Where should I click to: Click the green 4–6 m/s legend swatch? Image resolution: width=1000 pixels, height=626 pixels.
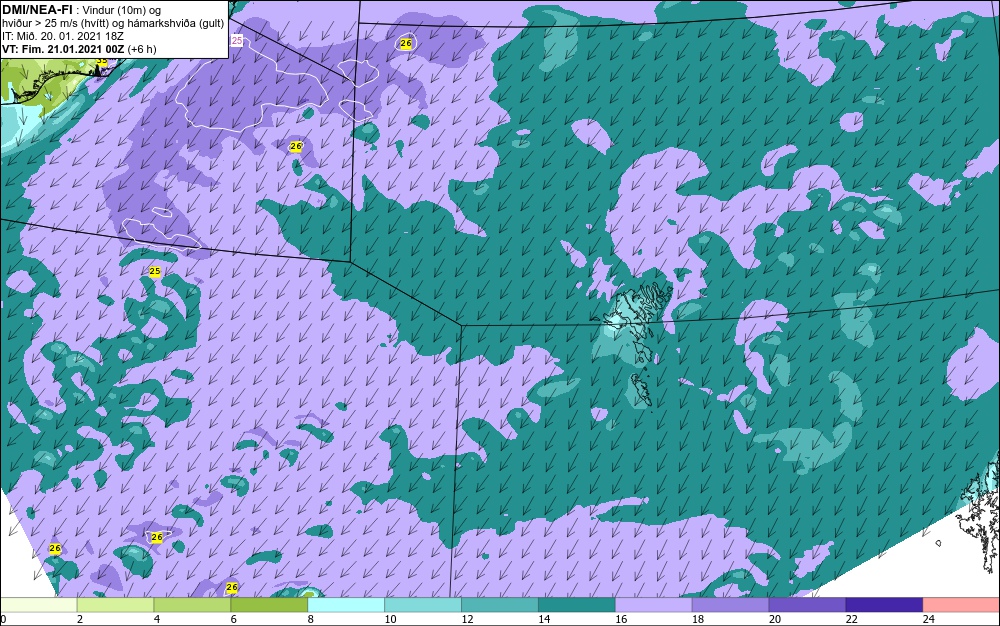click(192, 605)
